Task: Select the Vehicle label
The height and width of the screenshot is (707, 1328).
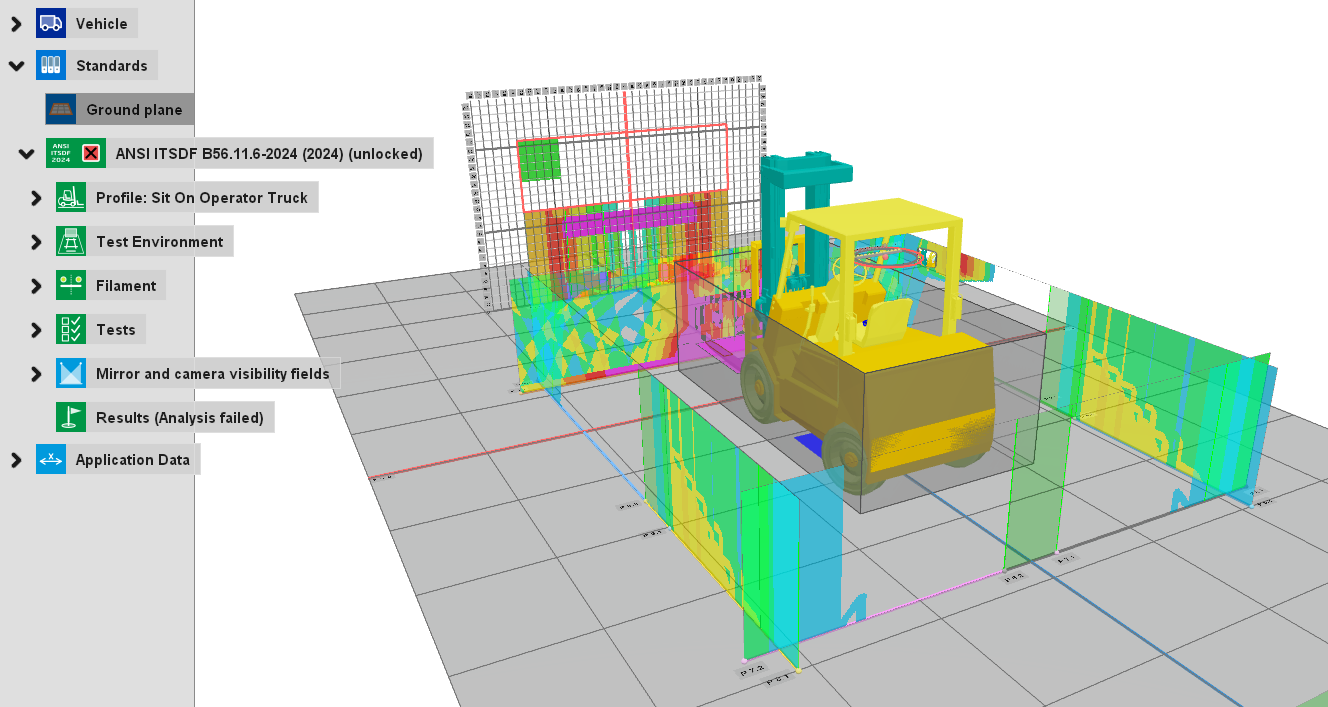Action: 102,23
